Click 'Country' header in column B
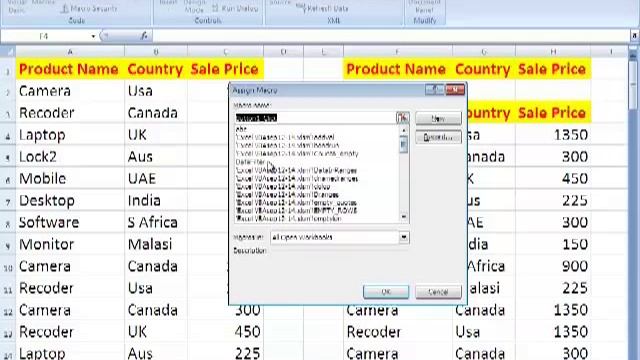The width and height of the screenshot is (640, 360). click(x=155, y=69)
